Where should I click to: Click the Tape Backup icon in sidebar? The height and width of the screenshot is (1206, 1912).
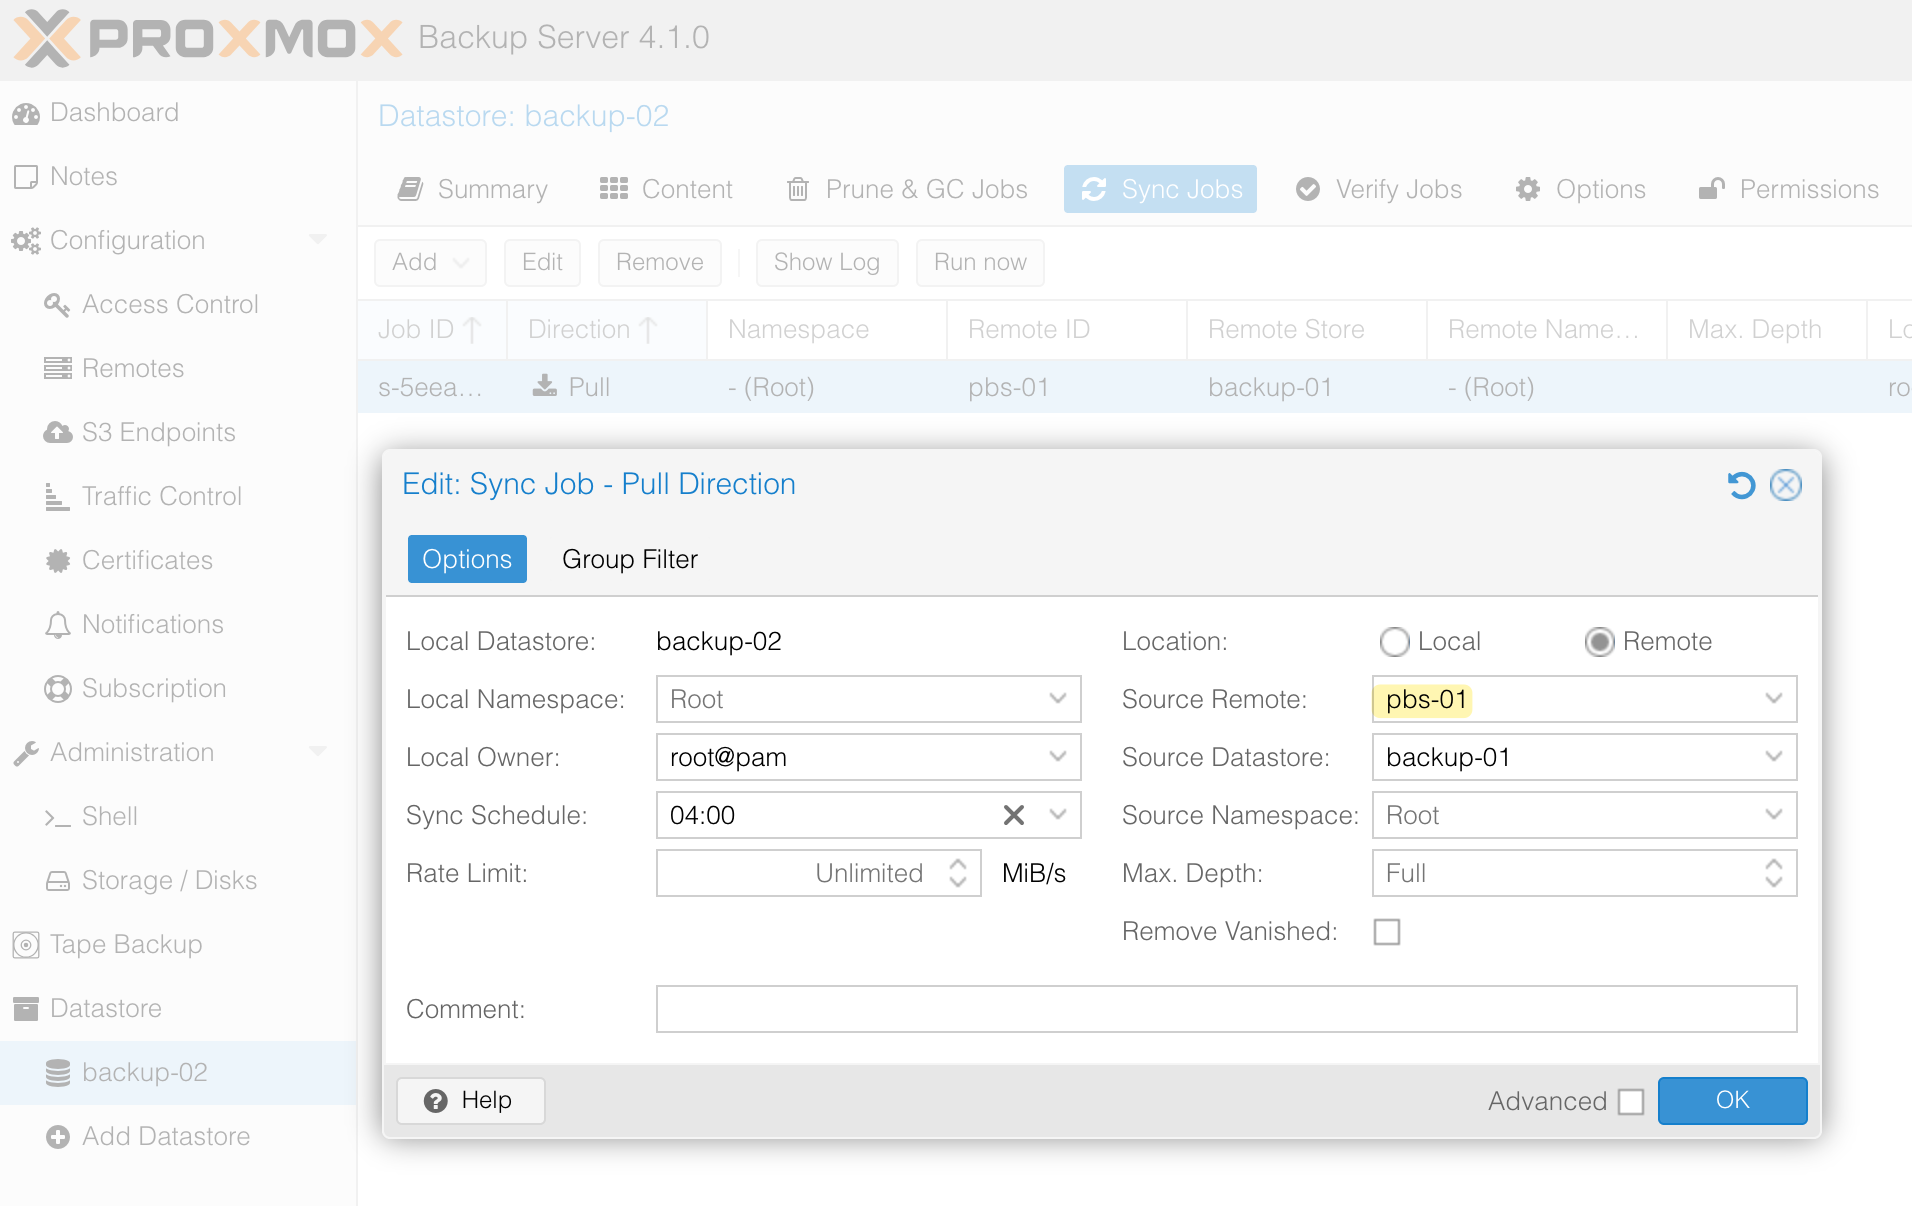(x=26, y=944)
